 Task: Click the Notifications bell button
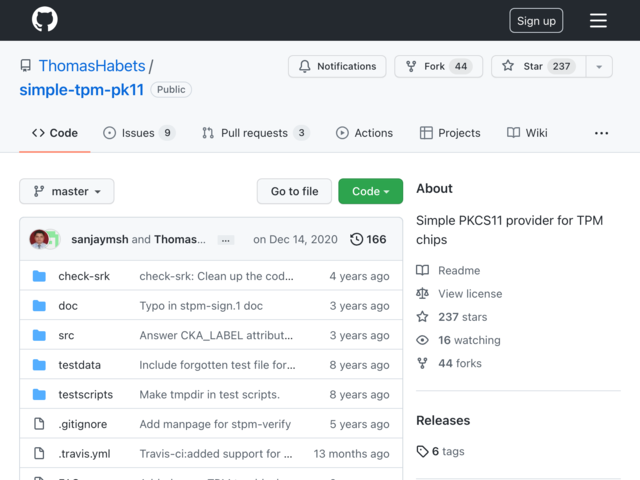coord(337,66)
